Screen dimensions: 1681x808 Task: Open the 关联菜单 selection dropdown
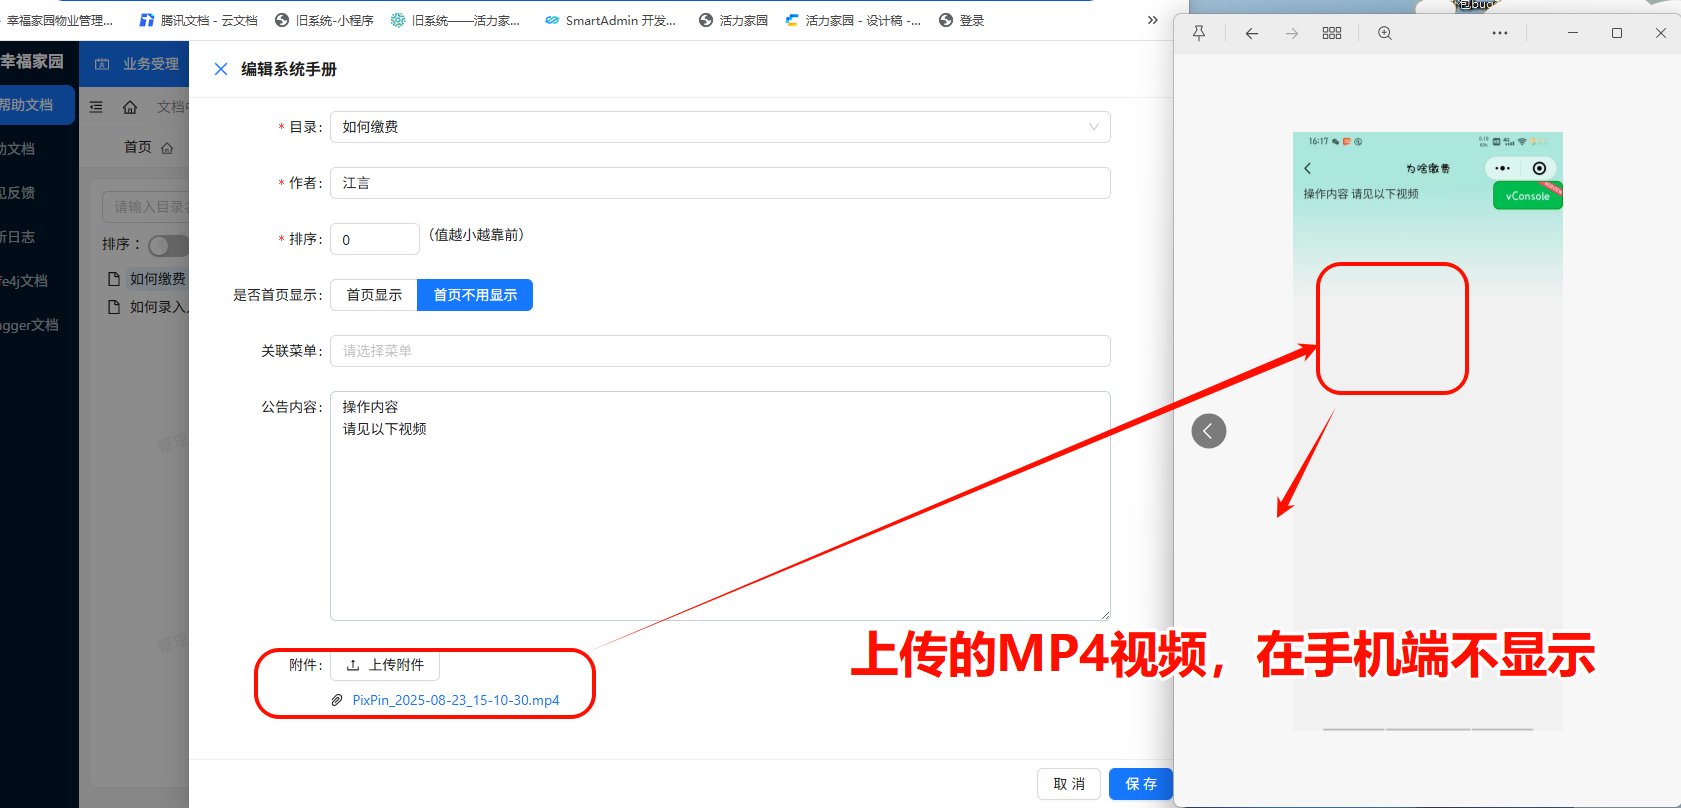pyautogui.click(x=720, y=351)
